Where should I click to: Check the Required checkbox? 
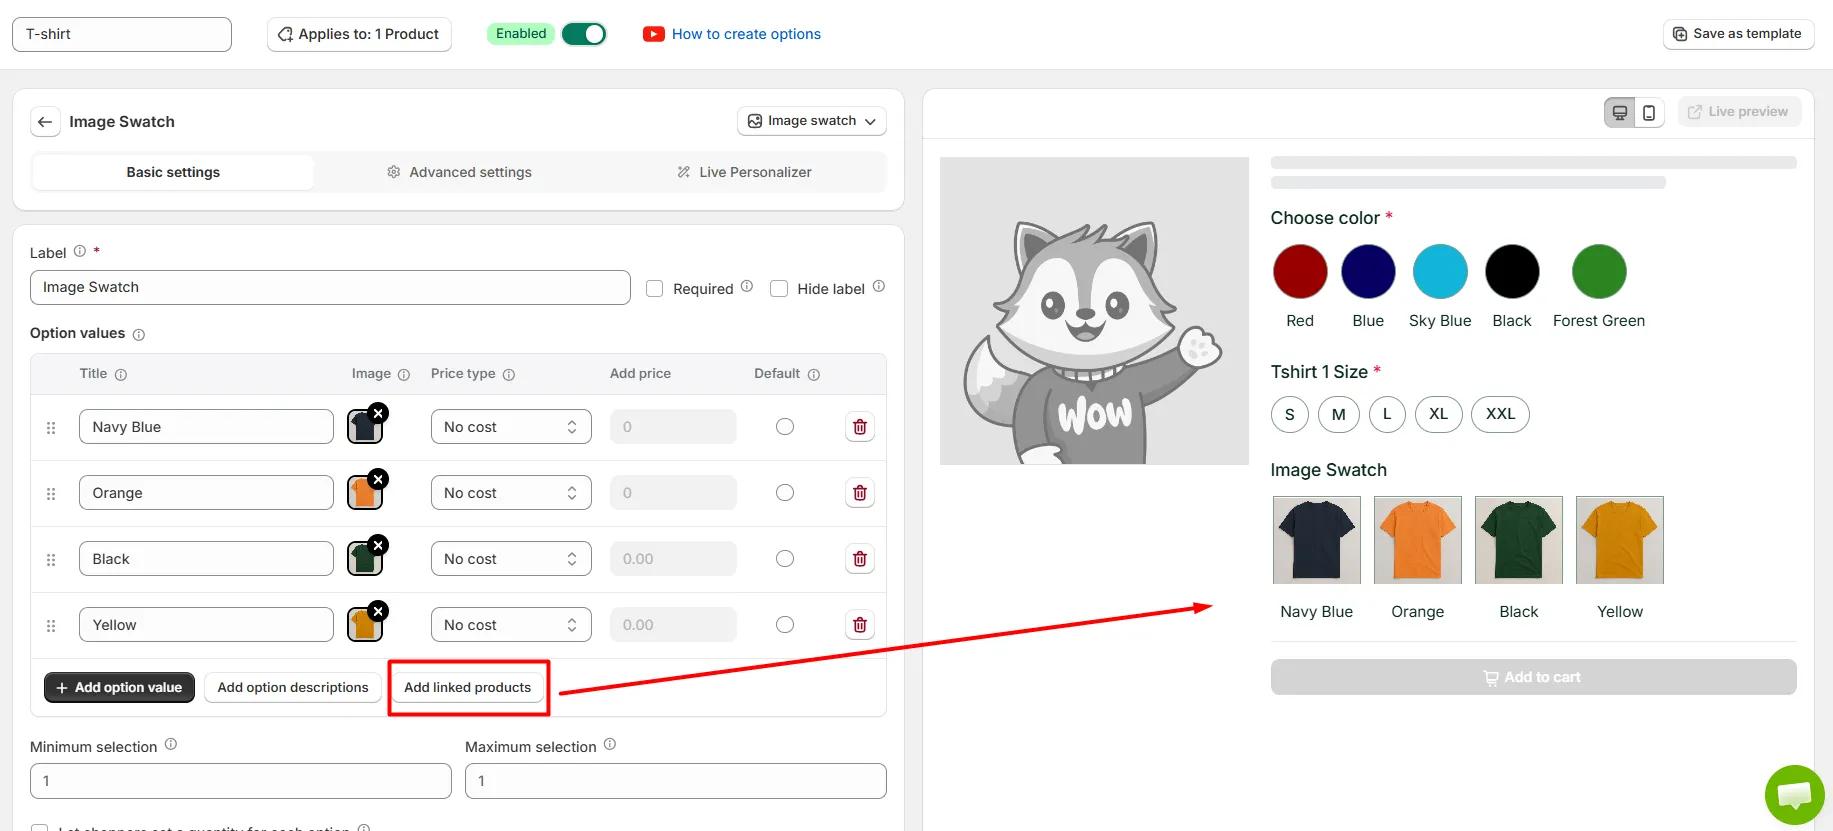[x=655, y=289]
